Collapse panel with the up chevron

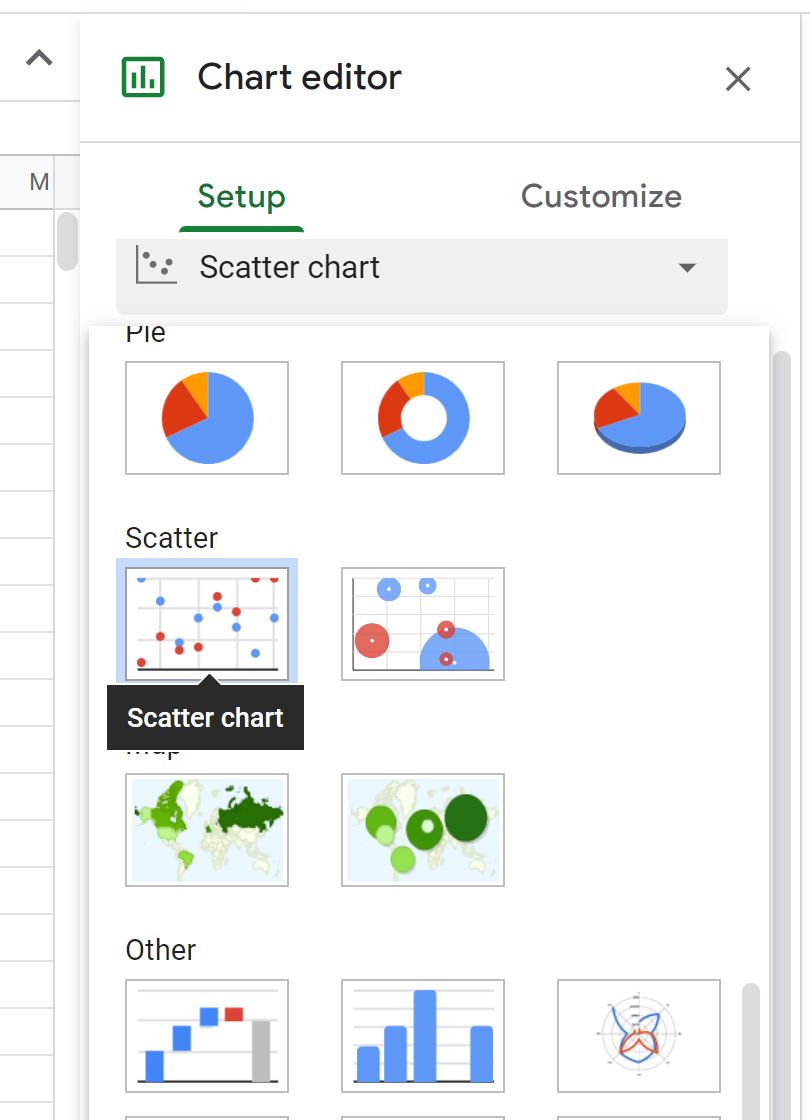[39, 57]
